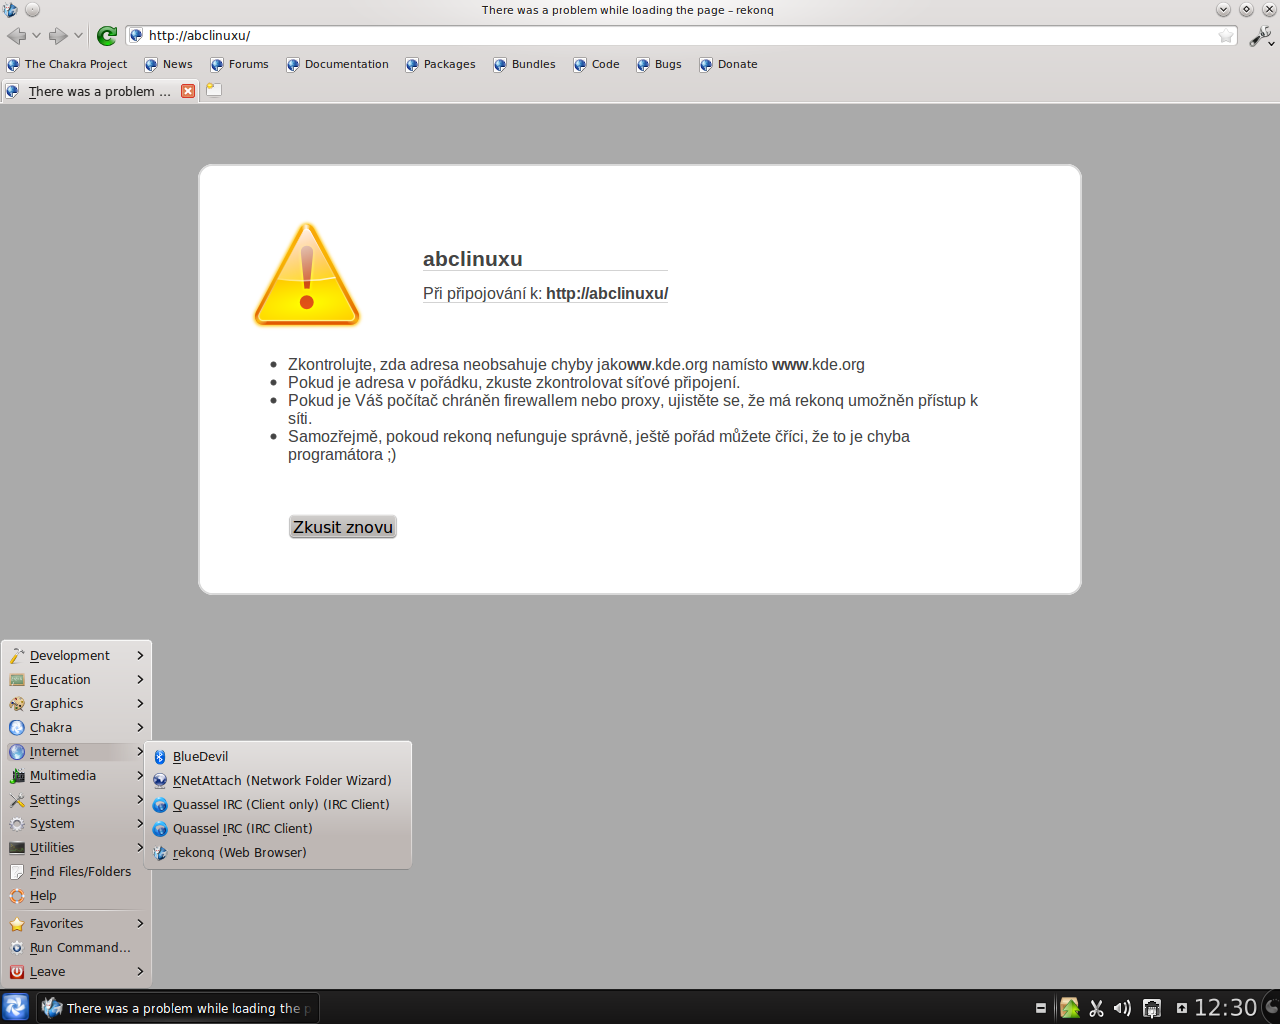
Task: Open the News bookmark
Action: point(168,64)
